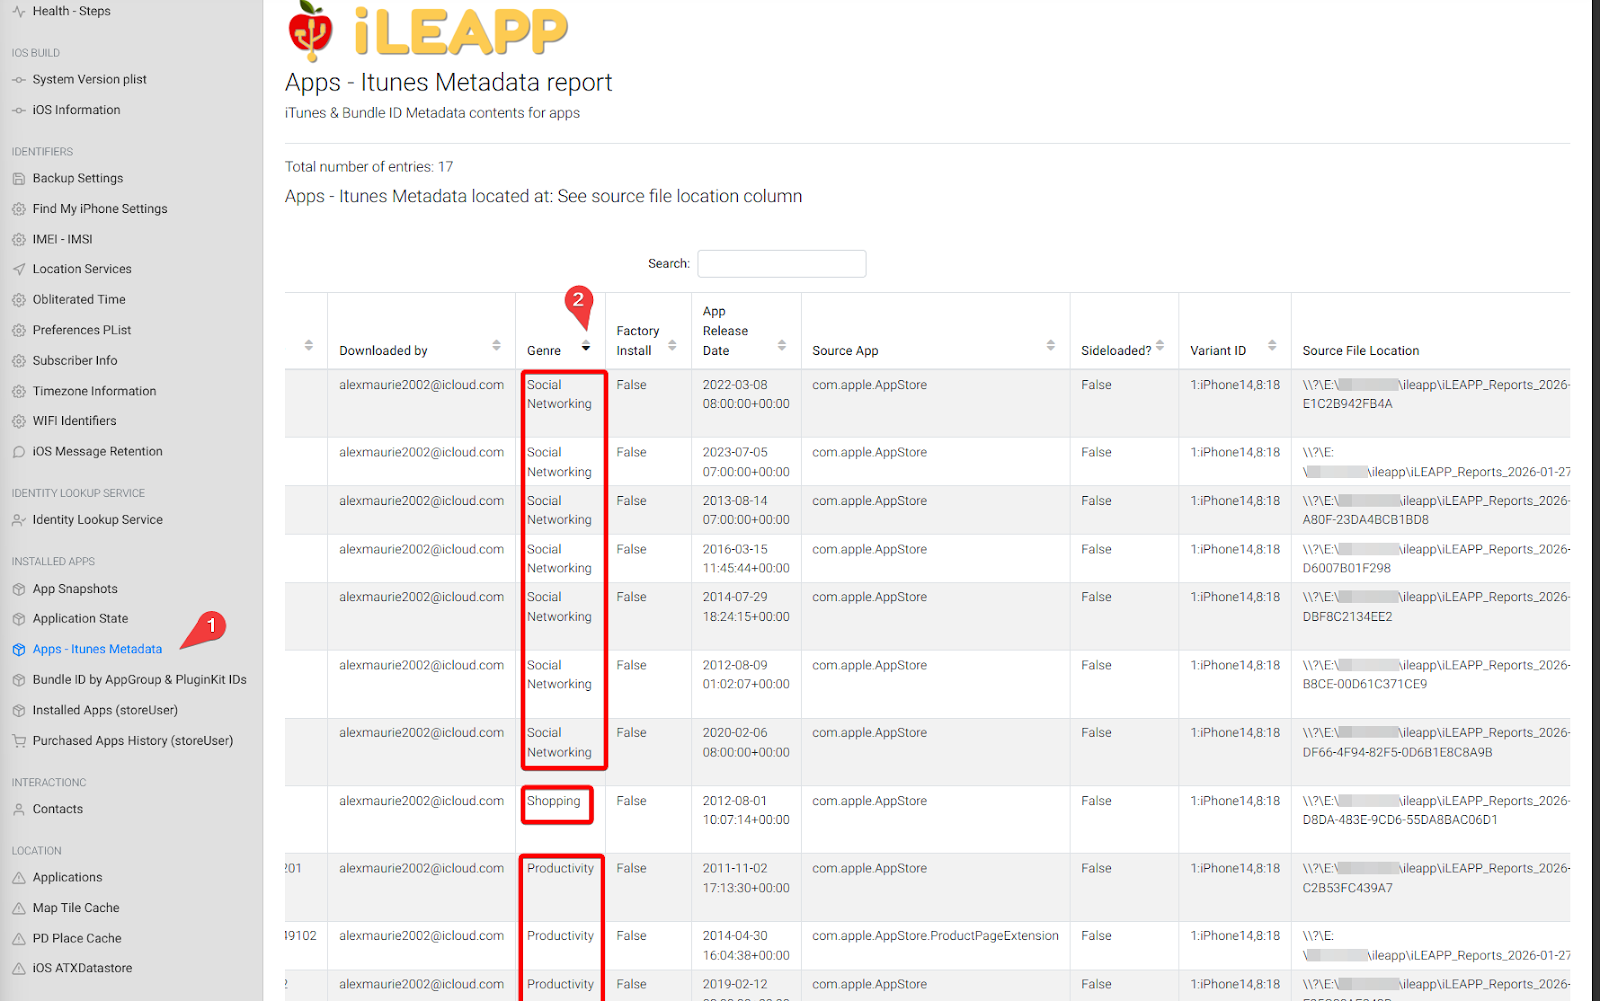This screenshot has height=1001, width=1600.
Task: Click Total number of entries: 17 text
Action: [x=369, y=167]
